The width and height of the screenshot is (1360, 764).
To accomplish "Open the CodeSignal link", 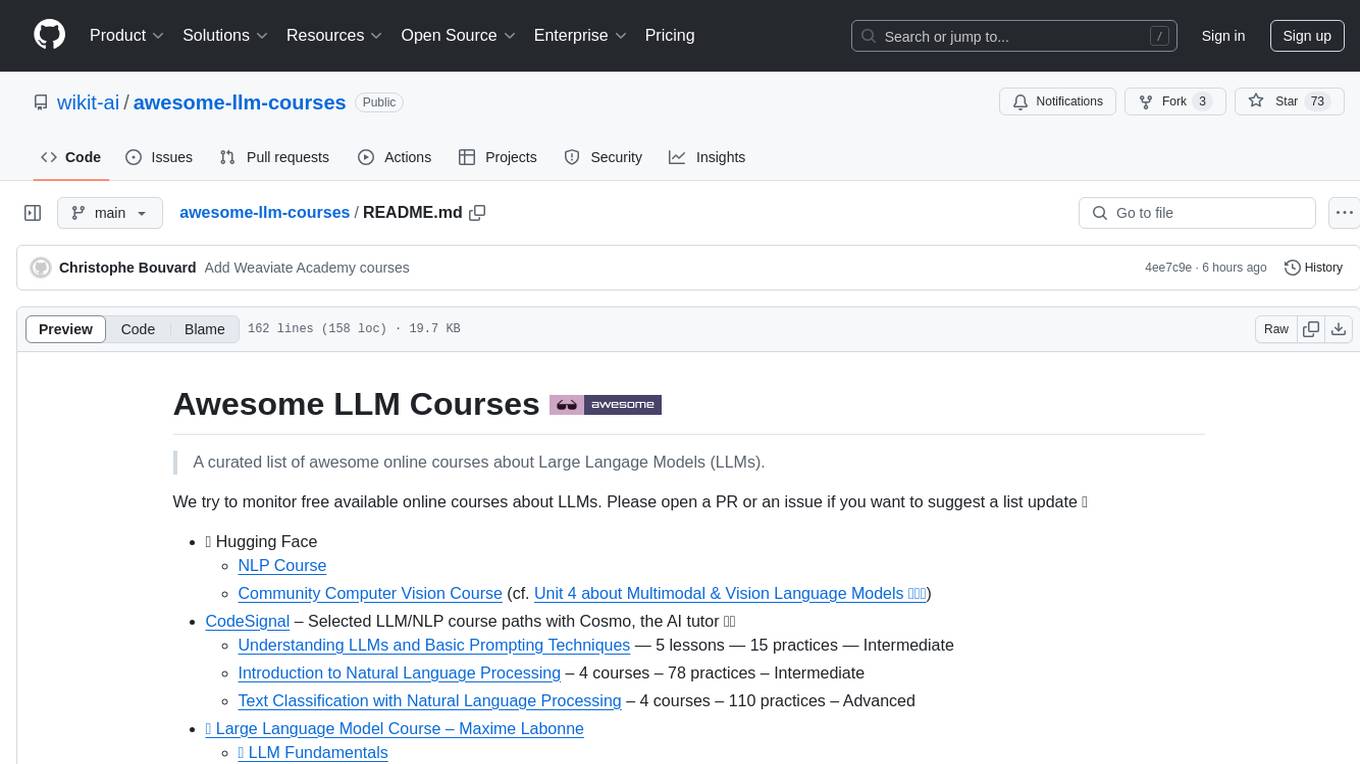I will [247, 621].
